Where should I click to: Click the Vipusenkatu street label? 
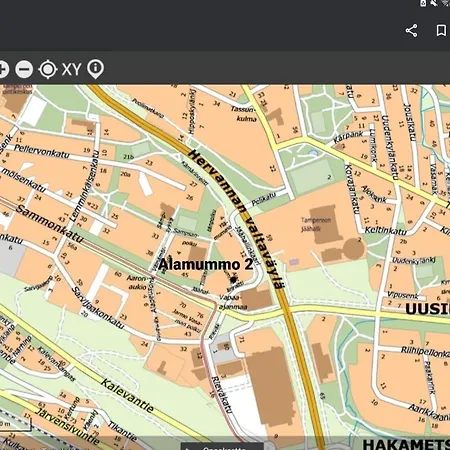coord(403,295)
